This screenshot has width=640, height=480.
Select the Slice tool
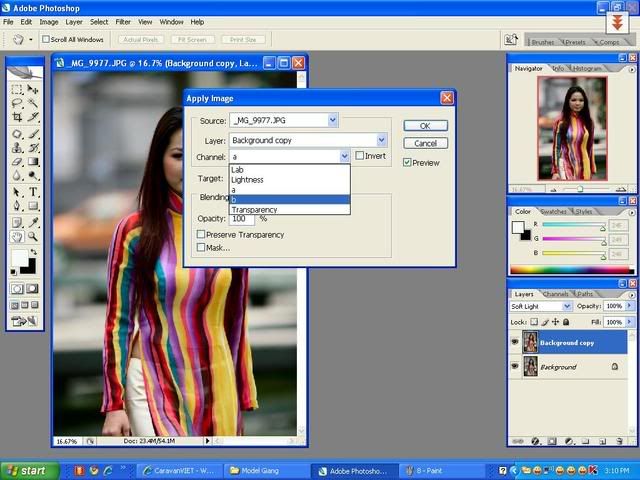pyautogui.click(x=33, y=117)
